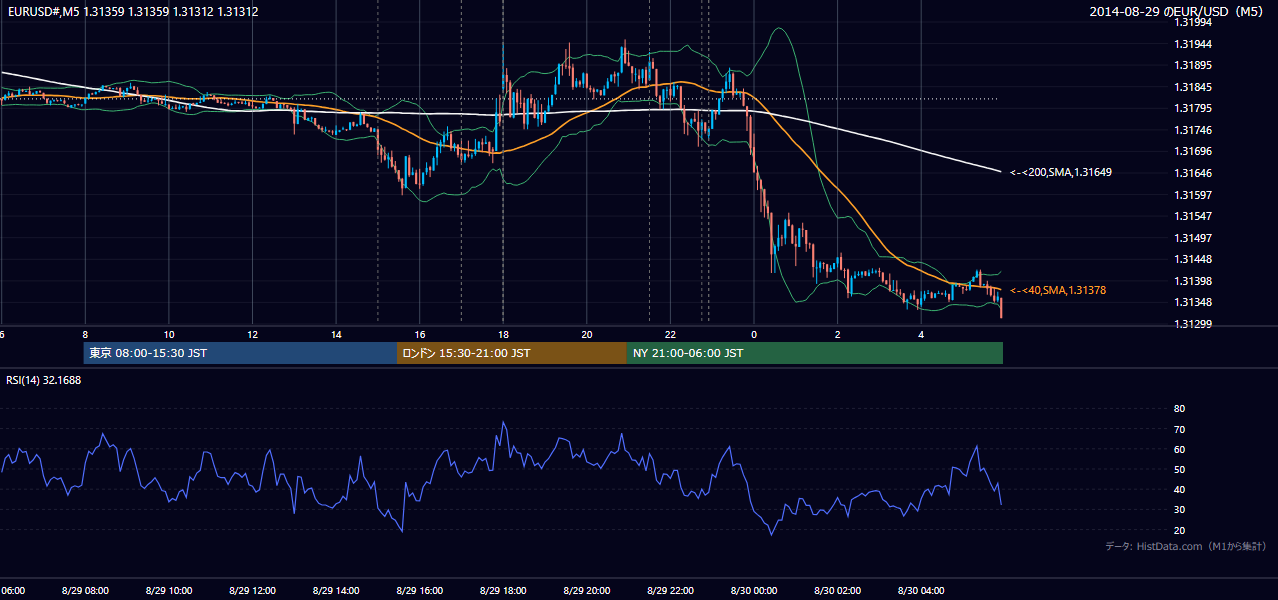Click RSI scale value 60
Image resolution: width=1278 pixels, height=600 pixels.
1179,449
